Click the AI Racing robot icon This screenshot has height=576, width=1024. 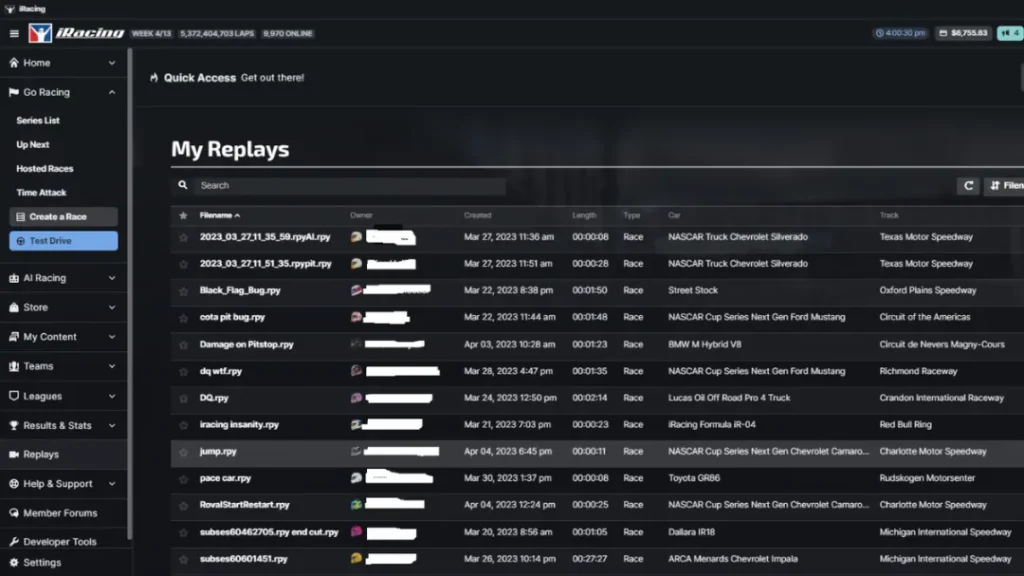pyautogui.click(x=14, y=278)
